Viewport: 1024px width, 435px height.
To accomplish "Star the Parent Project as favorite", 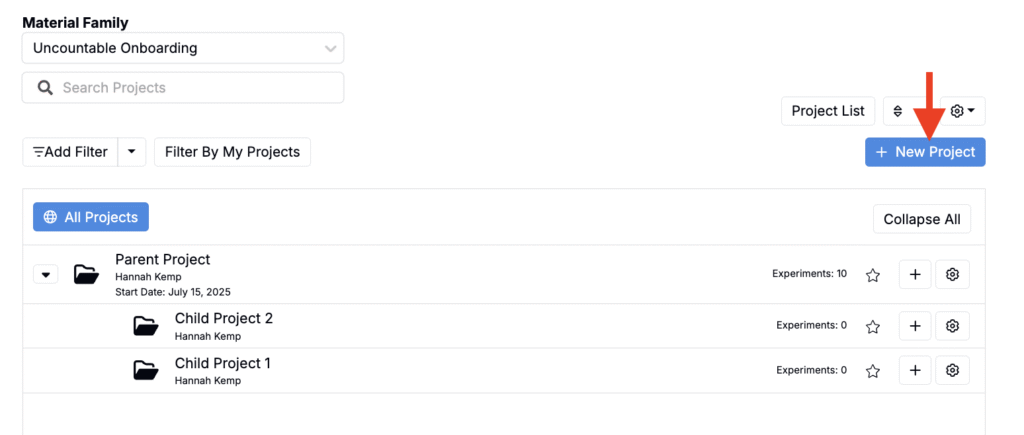I will coord(873,275).
